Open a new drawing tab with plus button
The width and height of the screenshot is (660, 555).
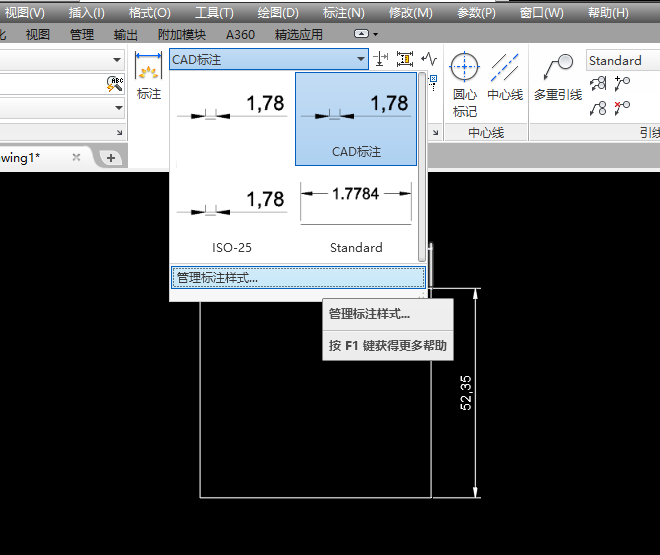[x=111, y=158]
